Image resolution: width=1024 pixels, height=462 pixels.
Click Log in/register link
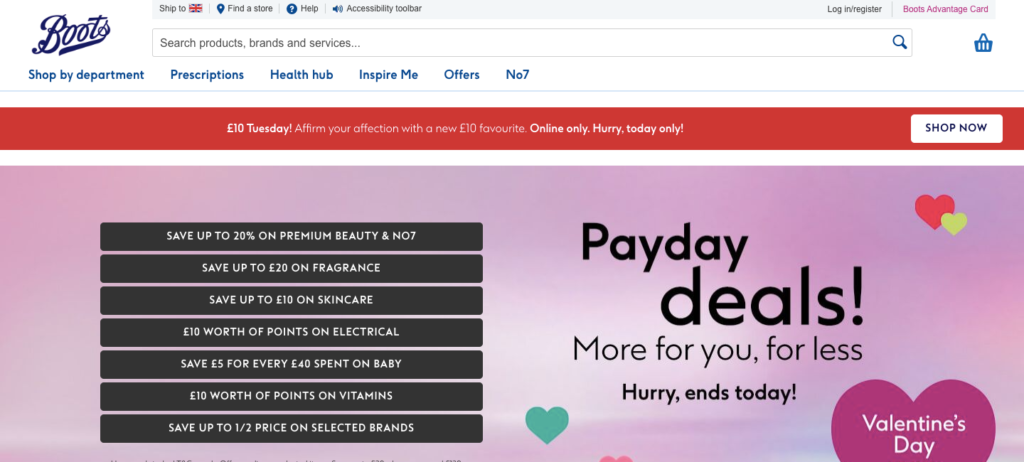pyautogui.click(x=854, y=9)
